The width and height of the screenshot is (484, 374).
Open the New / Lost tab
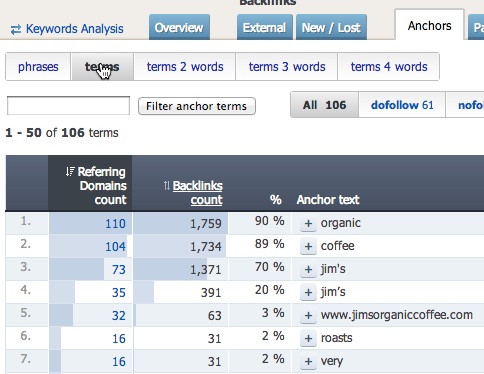tap(331, 27)
